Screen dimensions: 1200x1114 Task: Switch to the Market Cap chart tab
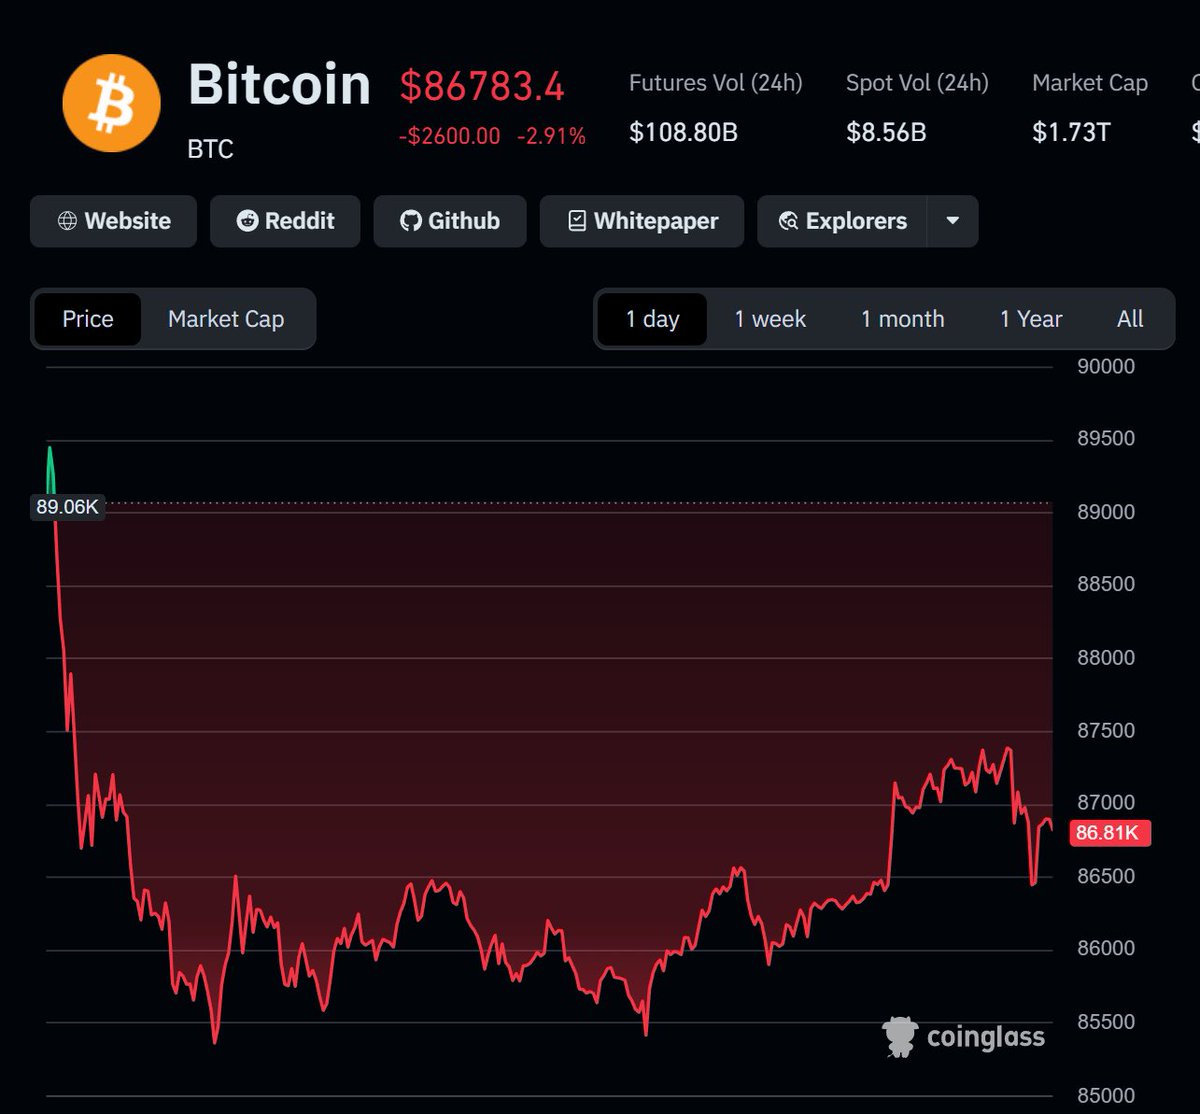click(x=226, y=319)
